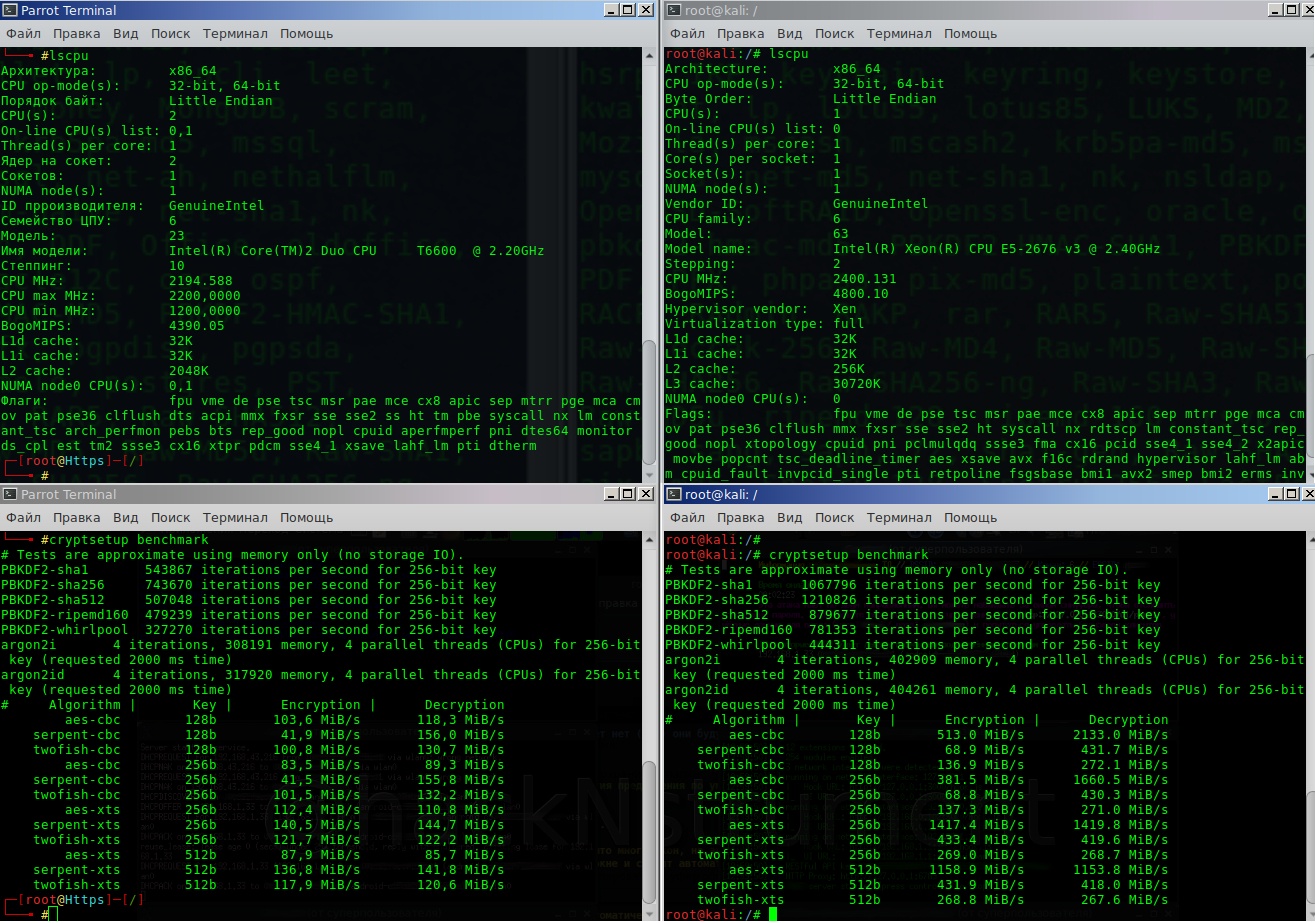Image resolution: width=1315 pixels, height=923 pixels.
Task: Click the 'CPU max MHz: 2200,0000' line
Action: (x=121, y=296)
